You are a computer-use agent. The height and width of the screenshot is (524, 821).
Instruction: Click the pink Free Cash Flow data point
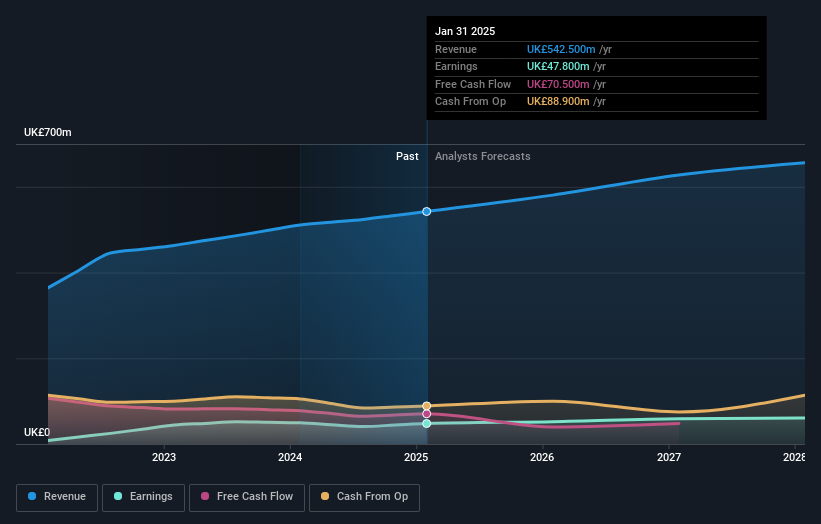(x=427, y=414)
